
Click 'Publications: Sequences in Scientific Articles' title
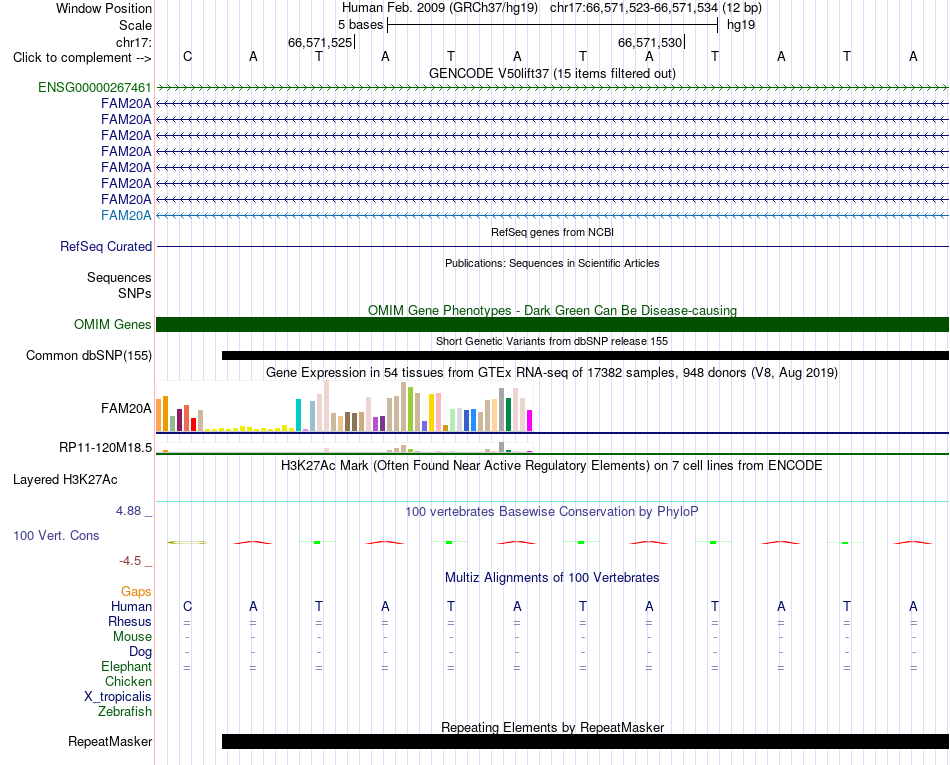click(x=552, y=263)
